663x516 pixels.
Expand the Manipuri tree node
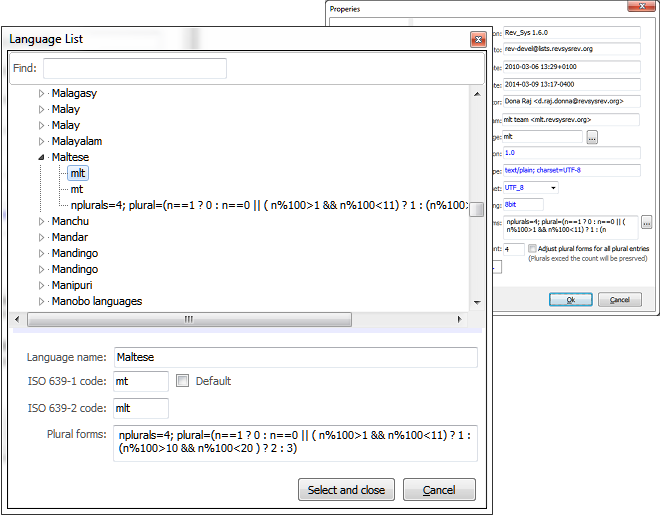pos(41,286)
